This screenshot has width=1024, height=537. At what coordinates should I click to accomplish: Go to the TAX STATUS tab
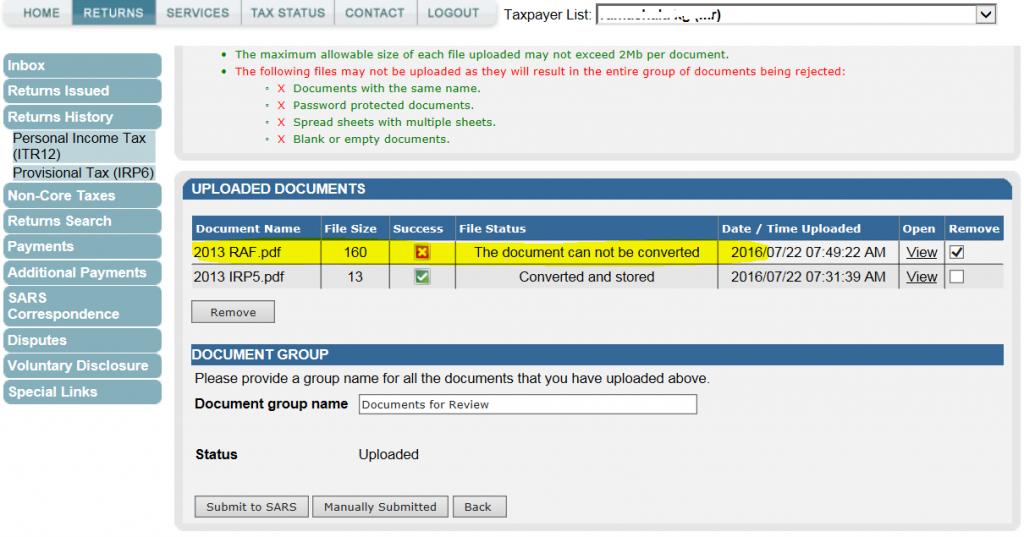(288, 13)
